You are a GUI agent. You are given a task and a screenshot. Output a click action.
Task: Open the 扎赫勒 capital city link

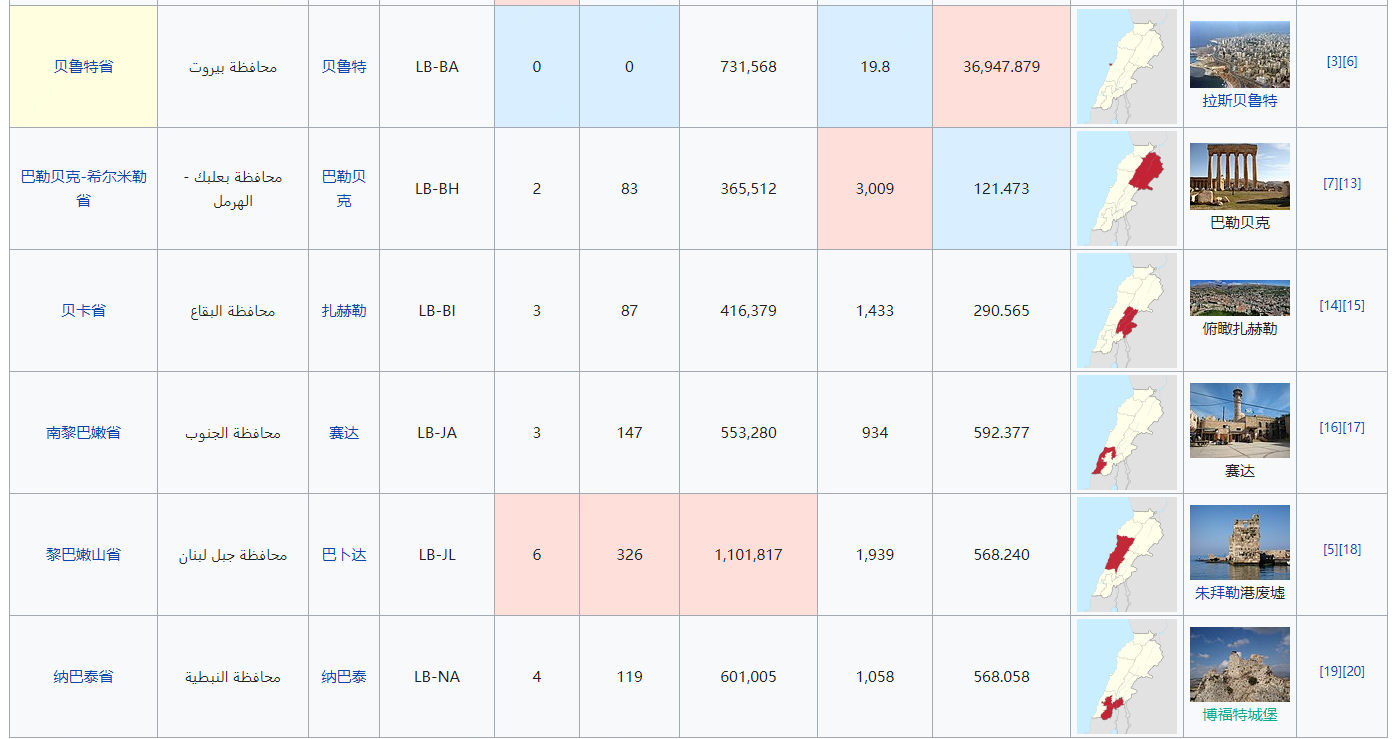point(344,311)
